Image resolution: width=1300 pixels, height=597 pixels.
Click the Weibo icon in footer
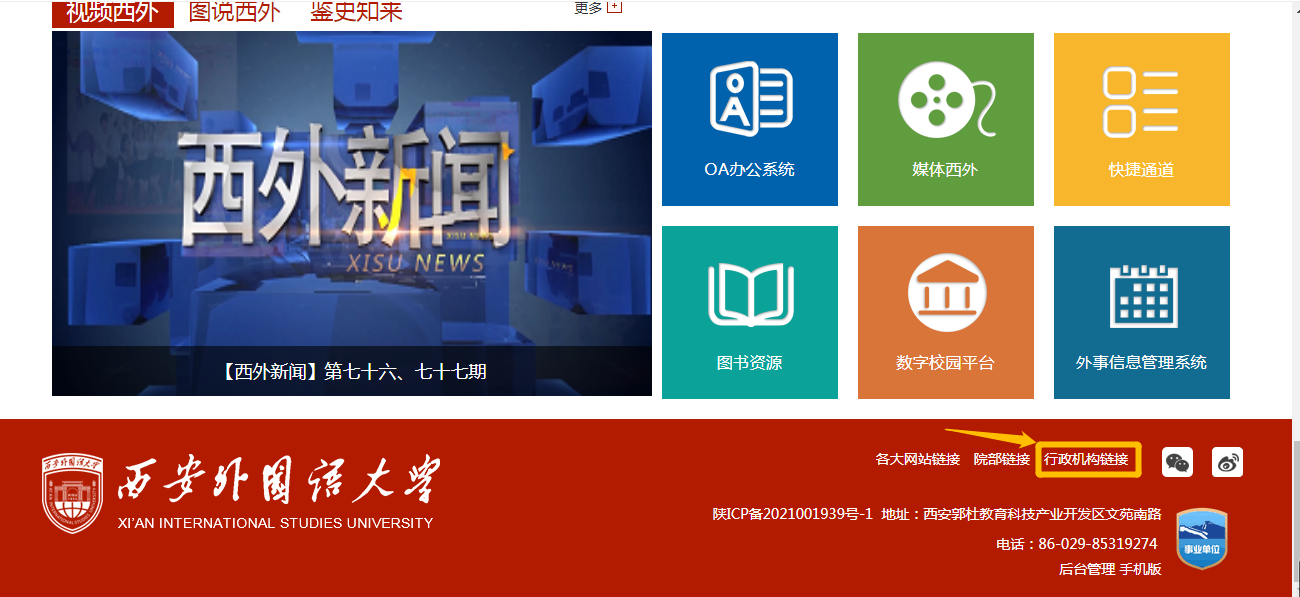pos(1227,462)
